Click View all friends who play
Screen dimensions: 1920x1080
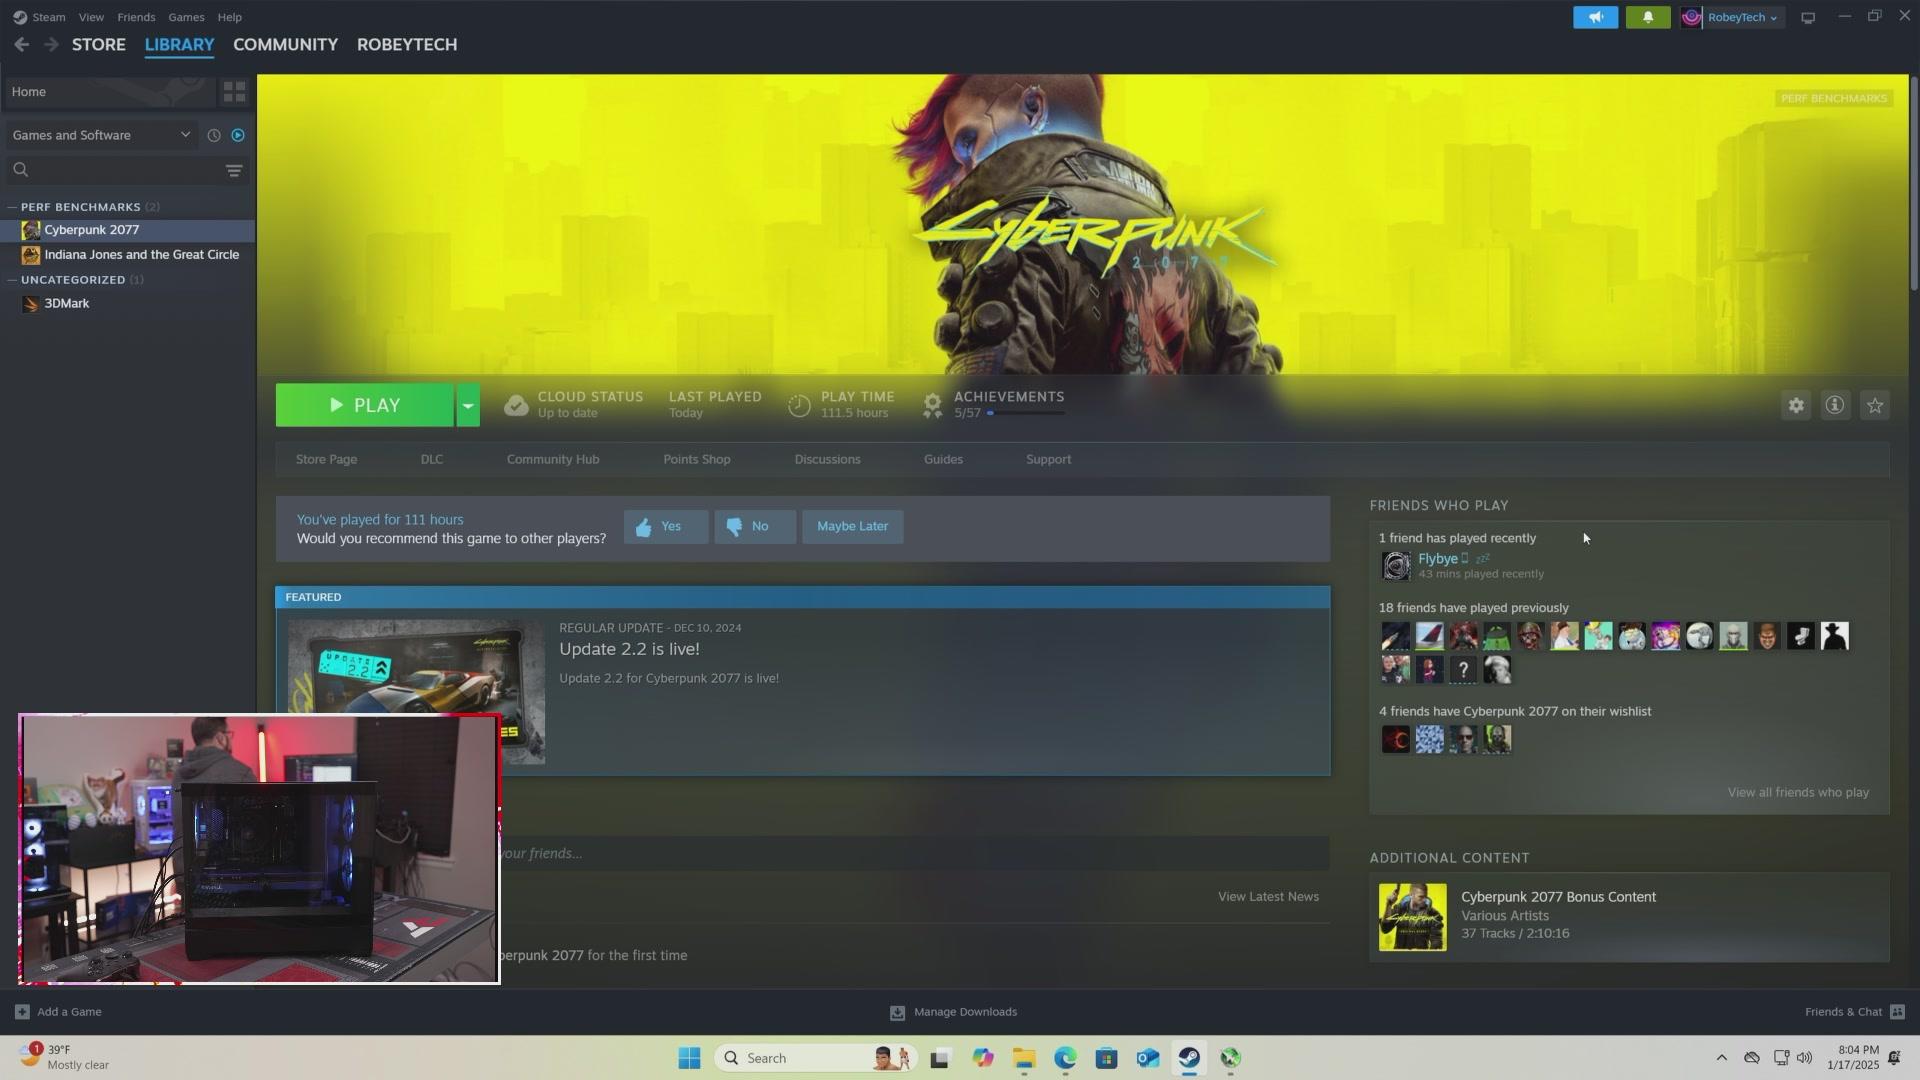tap(1798, 792)
